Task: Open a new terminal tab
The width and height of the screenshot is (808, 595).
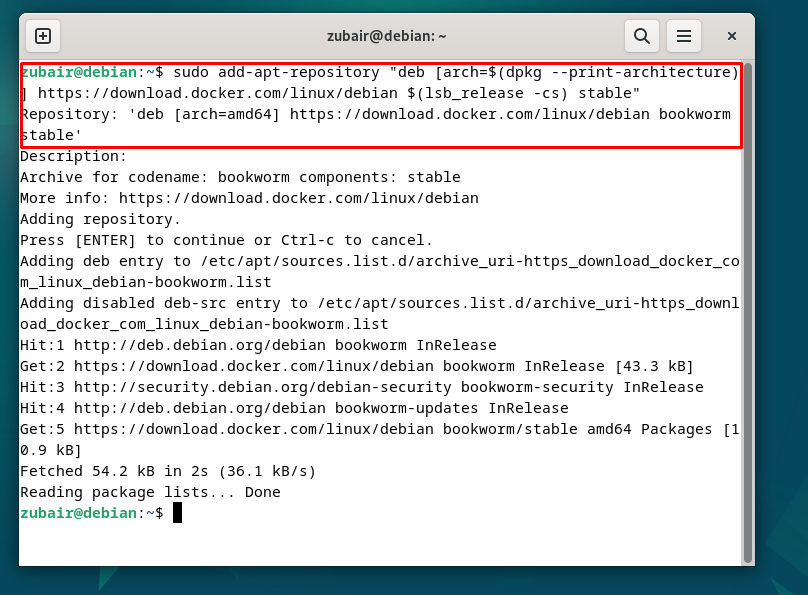Action: tap(43, 36)
